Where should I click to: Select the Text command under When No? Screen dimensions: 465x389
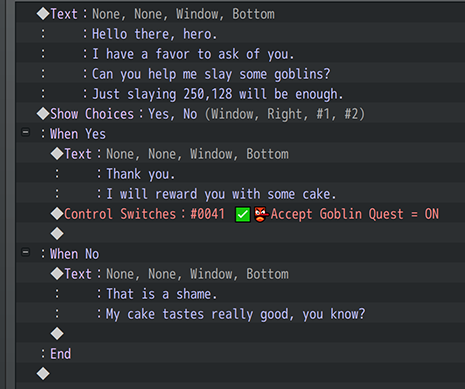[240, 274]
